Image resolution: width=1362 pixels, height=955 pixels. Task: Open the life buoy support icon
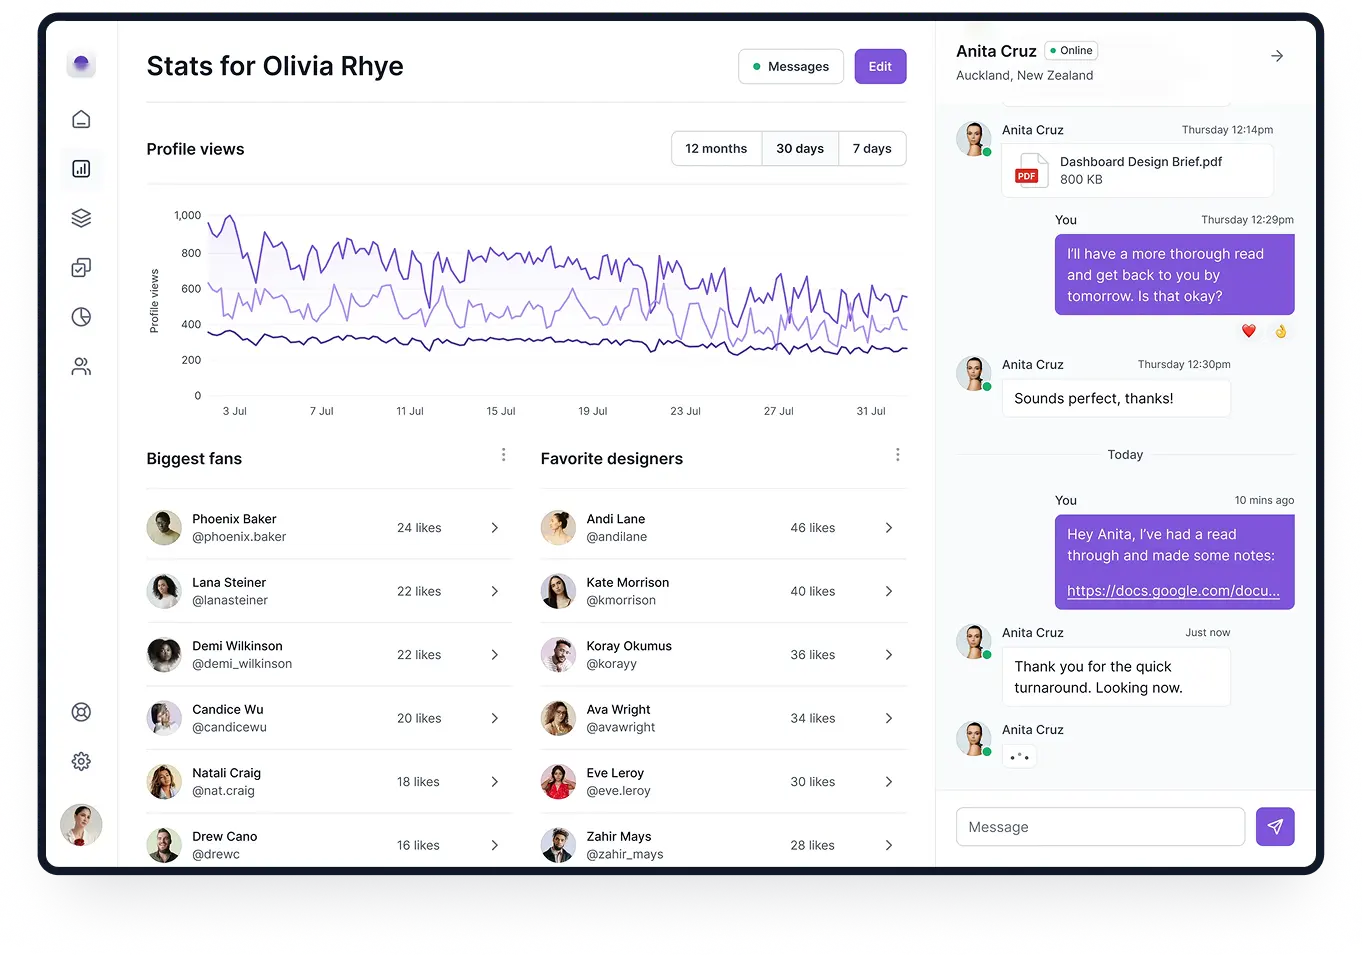point(81,712)
